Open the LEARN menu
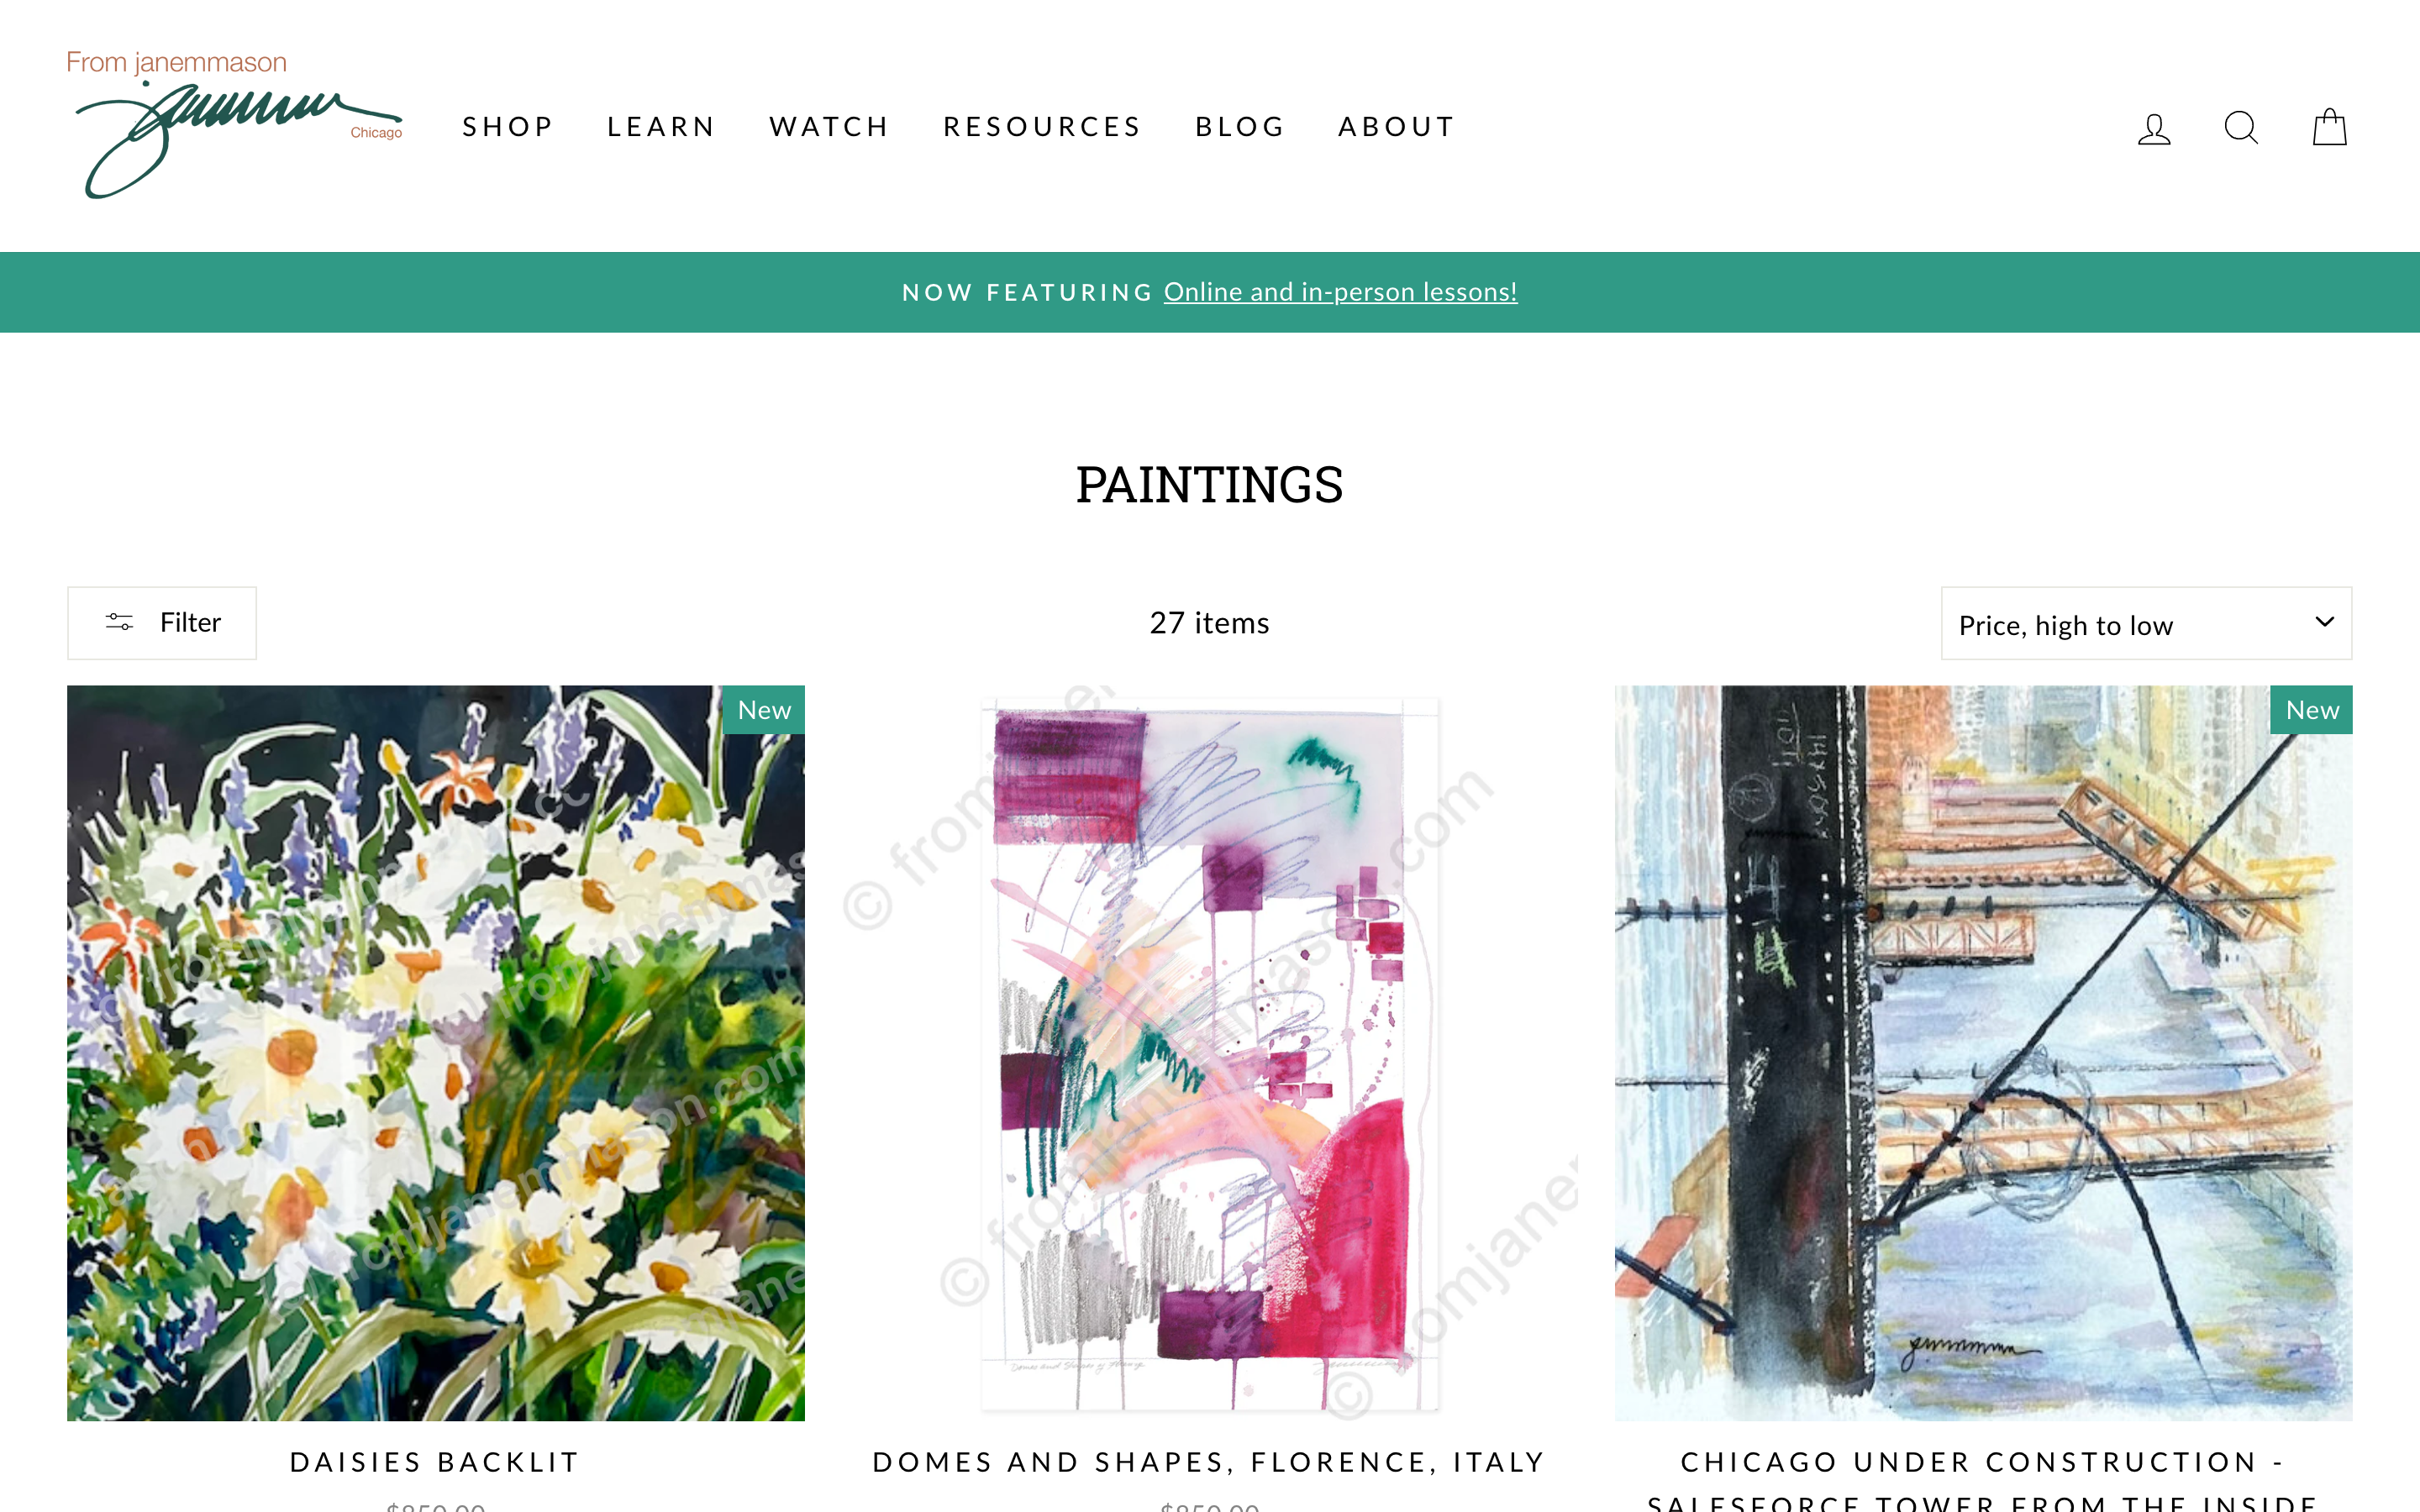Screen dimensions: 2420x1512 point(661,127)
